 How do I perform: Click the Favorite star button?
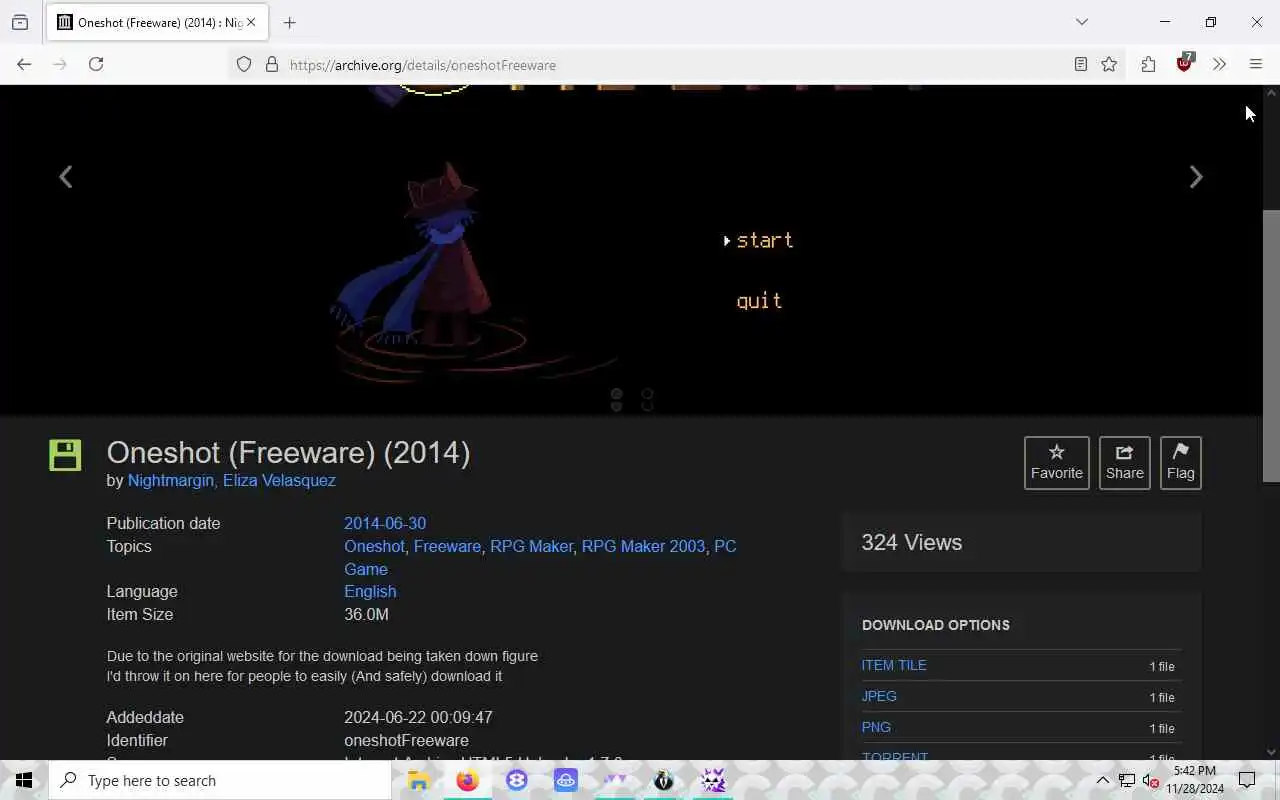1057,463
